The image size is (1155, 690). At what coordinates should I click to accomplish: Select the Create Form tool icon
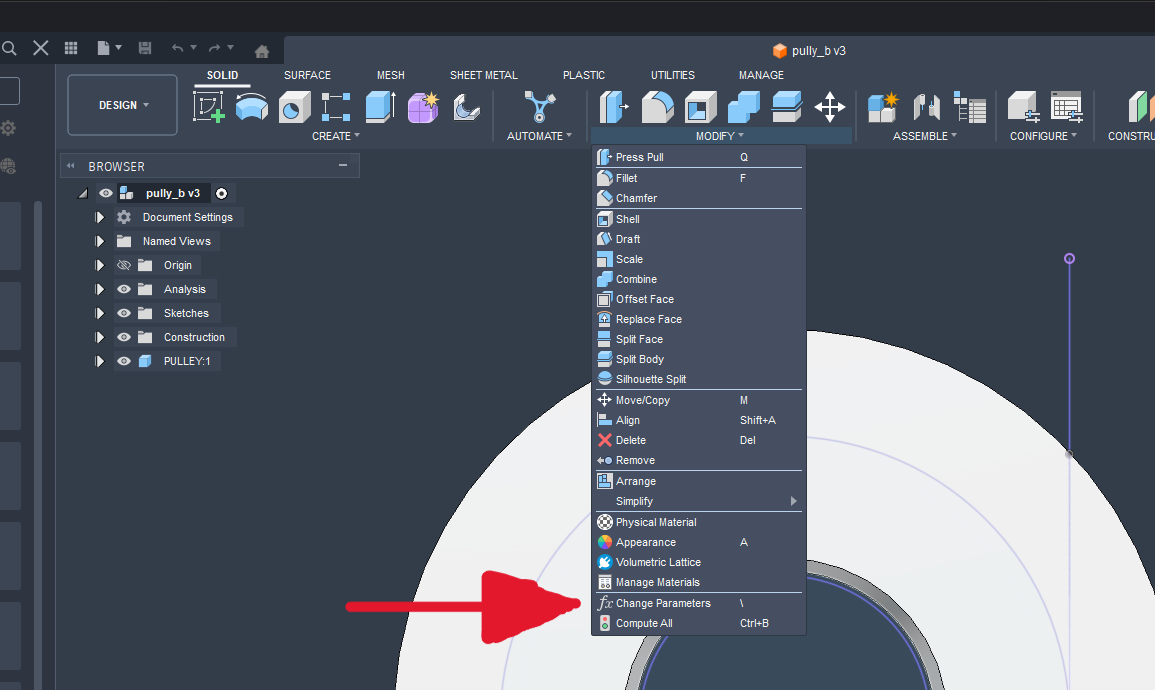[x=423, y=107]
